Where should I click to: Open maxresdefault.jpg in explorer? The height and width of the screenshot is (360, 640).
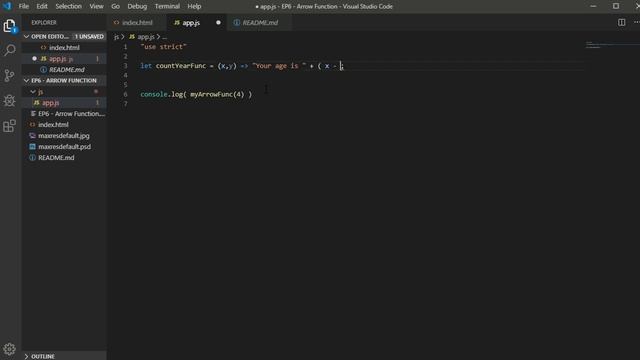tap(64, 136)
